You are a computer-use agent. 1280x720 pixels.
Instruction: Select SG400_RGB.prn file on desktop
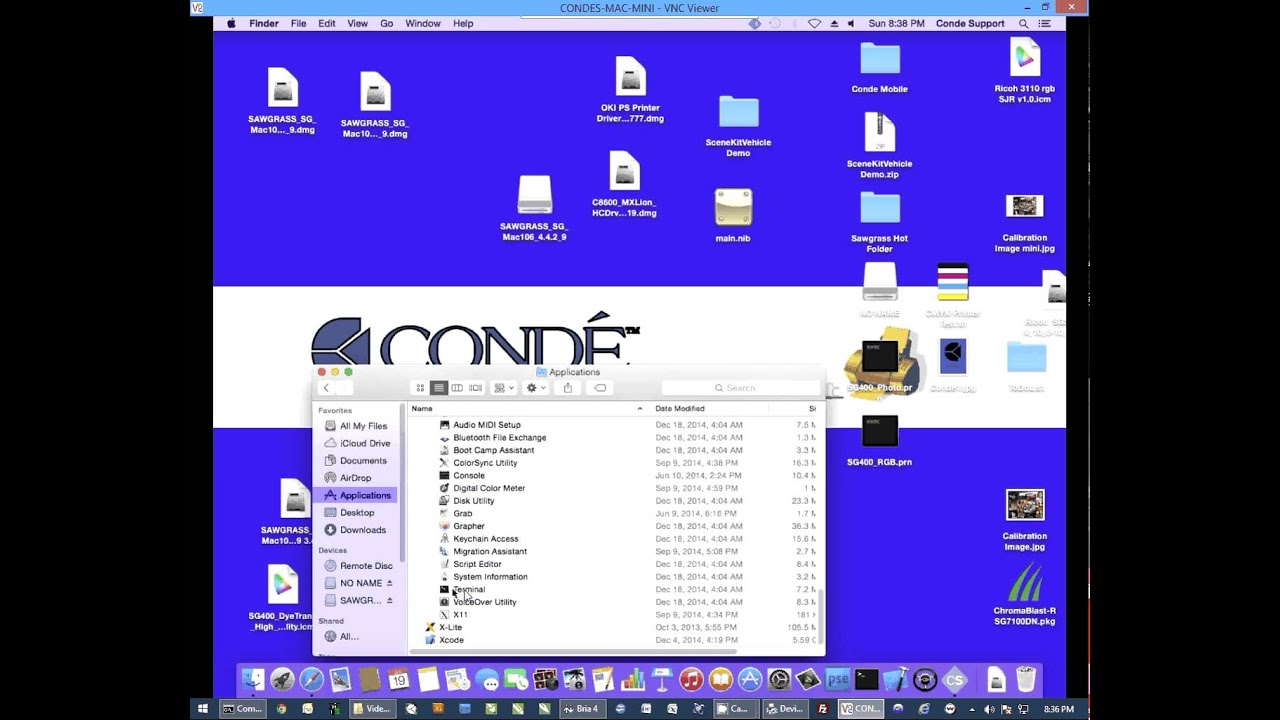[880, 441]
